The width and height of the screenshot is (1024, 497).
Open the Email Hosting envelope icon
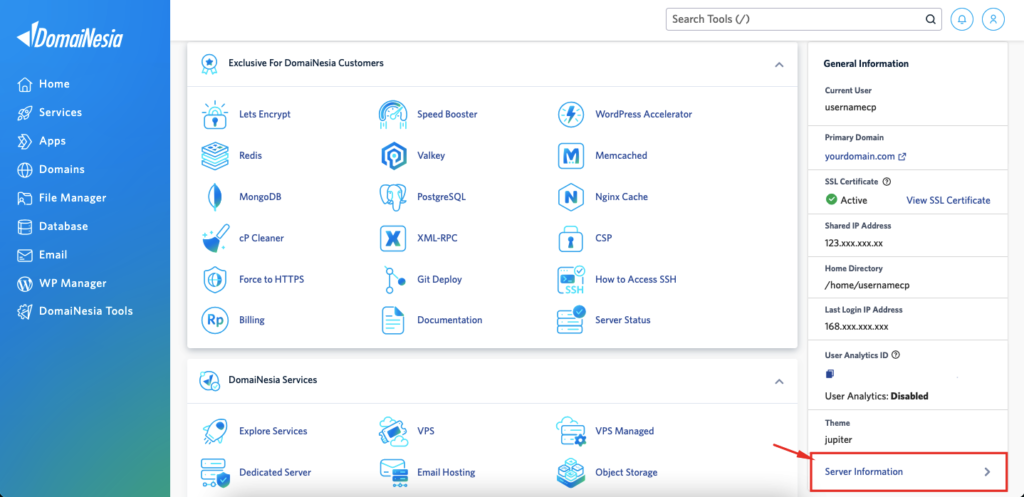coord(393,472)
